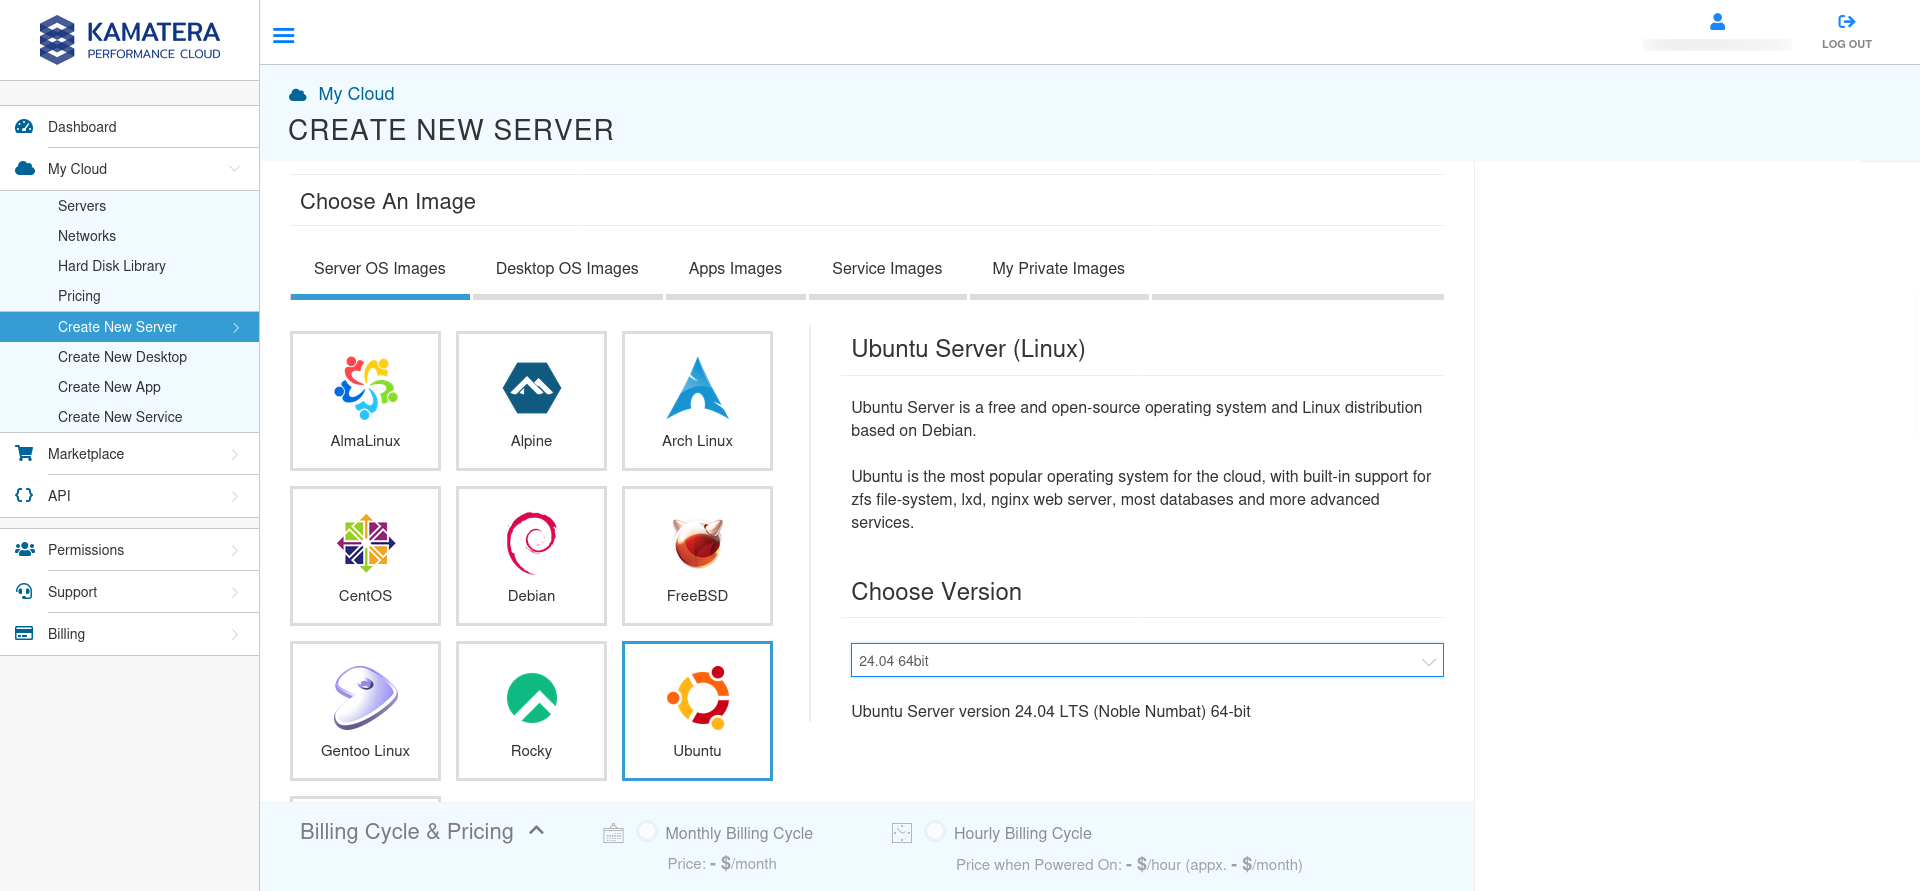
Task: Select the Debian image
Action: (x=531, y=556)
